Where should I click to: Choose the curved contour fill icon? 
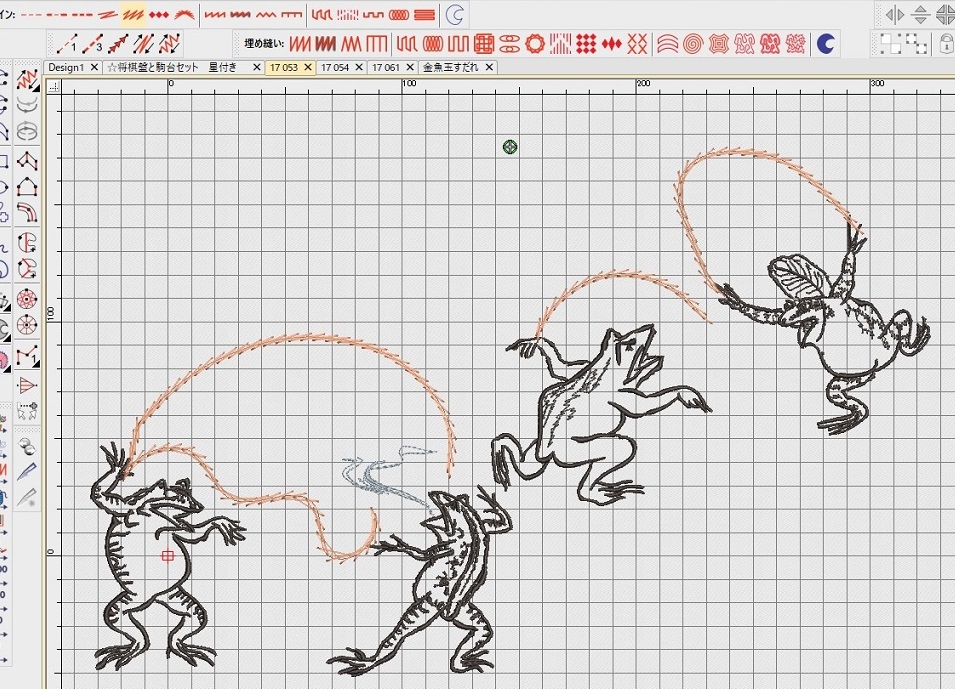click(x=667, y=44)
